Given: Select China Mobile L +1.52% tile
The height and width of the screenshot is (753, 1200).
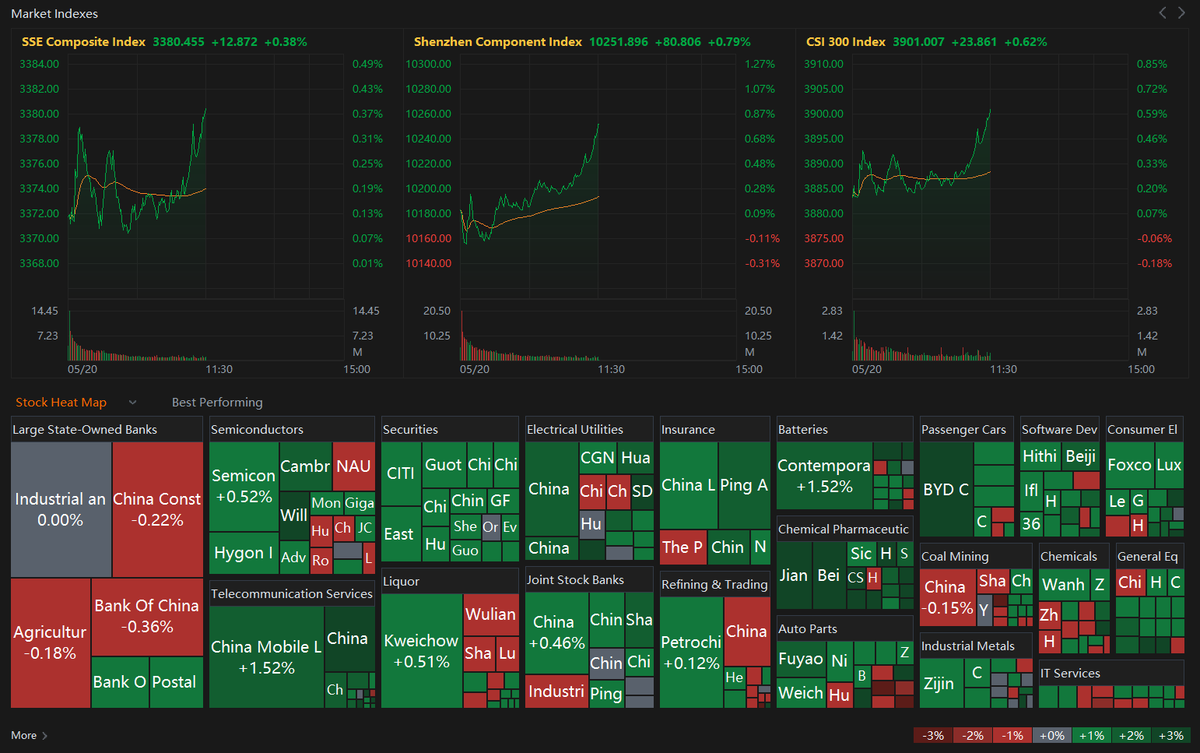Looking at the screenshot, I should click(266, 657).
